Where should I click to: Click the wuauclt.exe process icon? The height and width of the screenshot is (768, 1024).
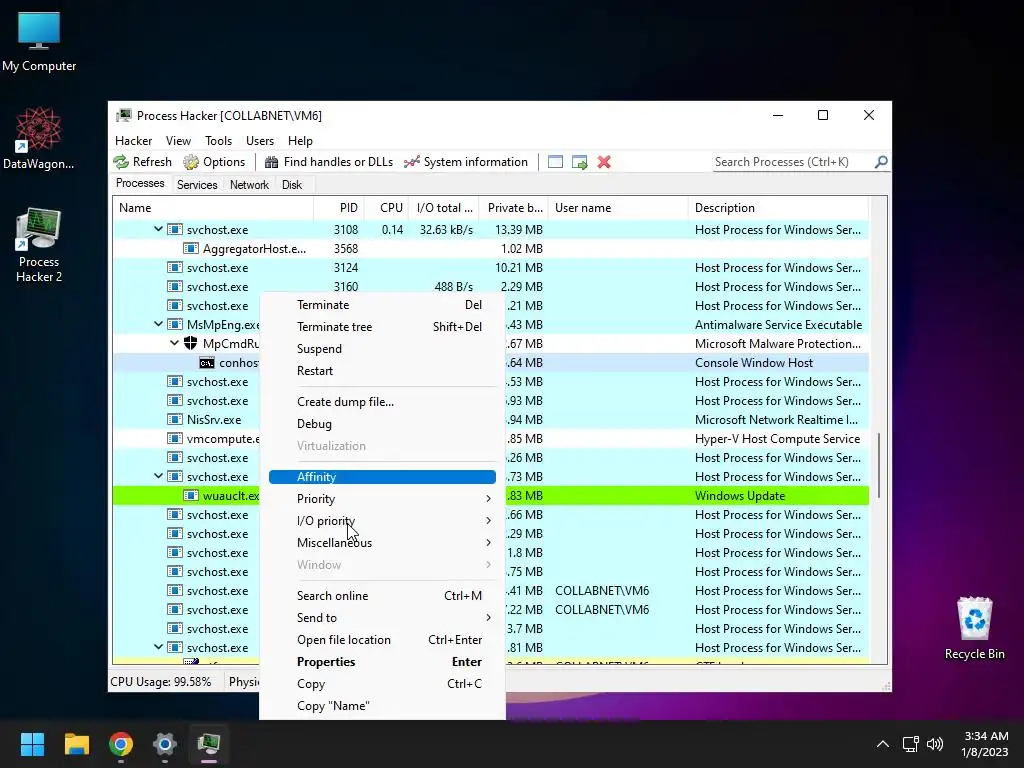(190, 496)
